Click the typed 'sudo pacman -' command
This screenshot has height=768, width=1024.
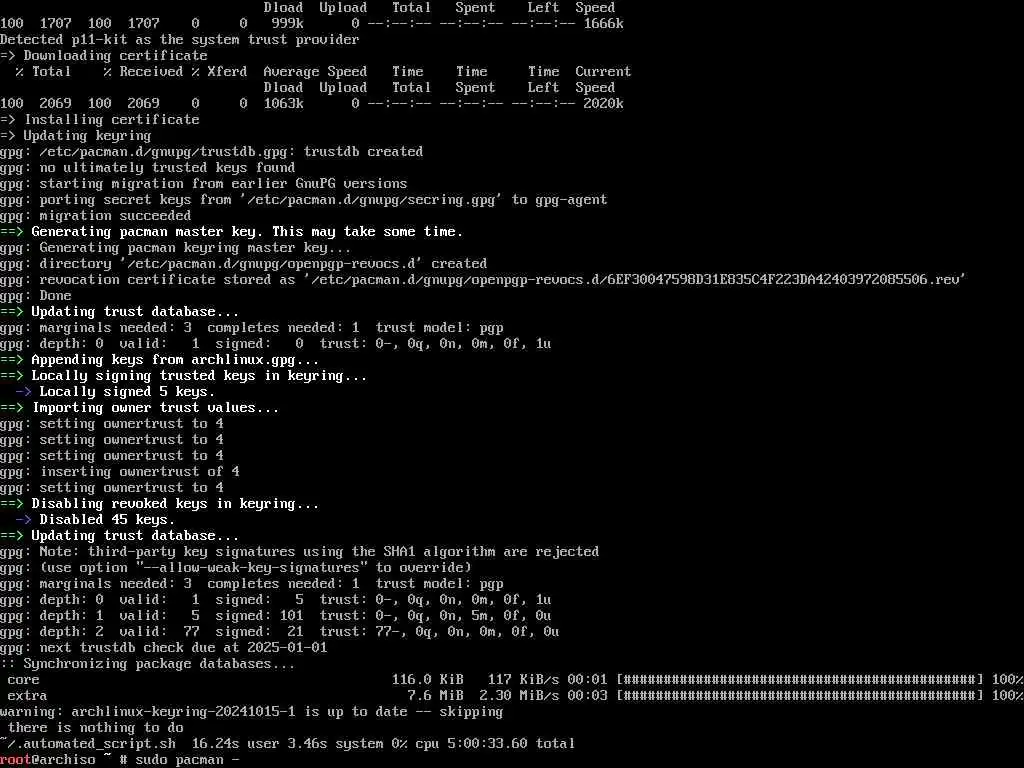click(x=187, y=760)
